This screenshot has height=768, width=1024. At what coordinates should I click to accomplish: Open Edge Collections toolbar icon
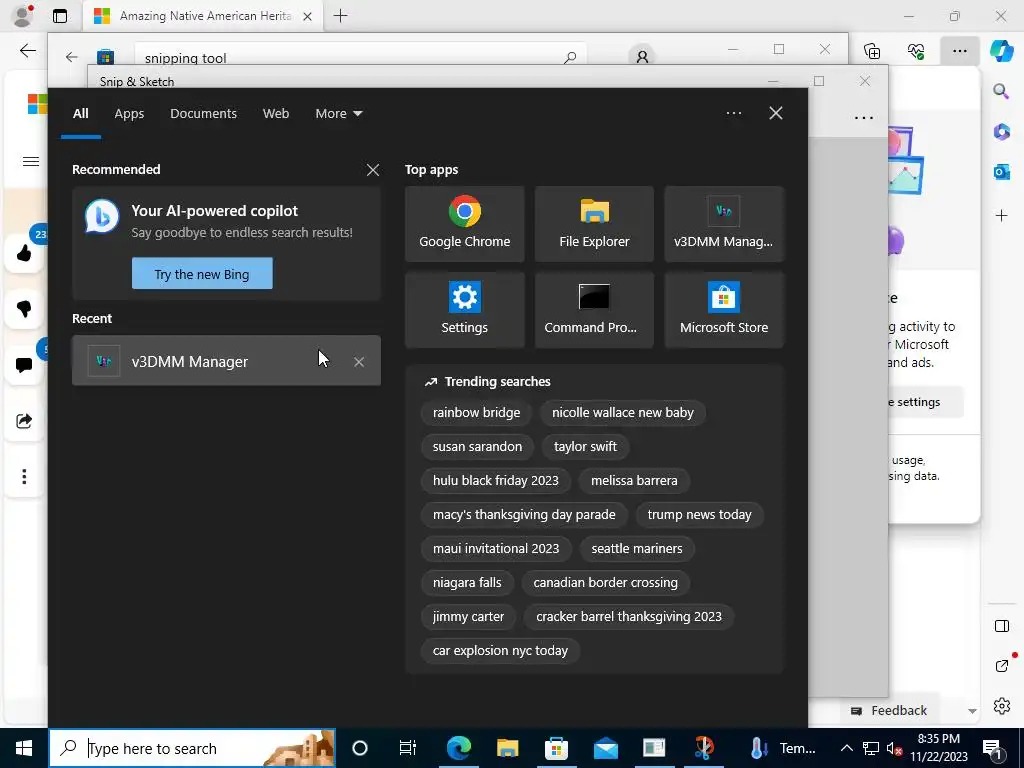(x=872, y=51)
